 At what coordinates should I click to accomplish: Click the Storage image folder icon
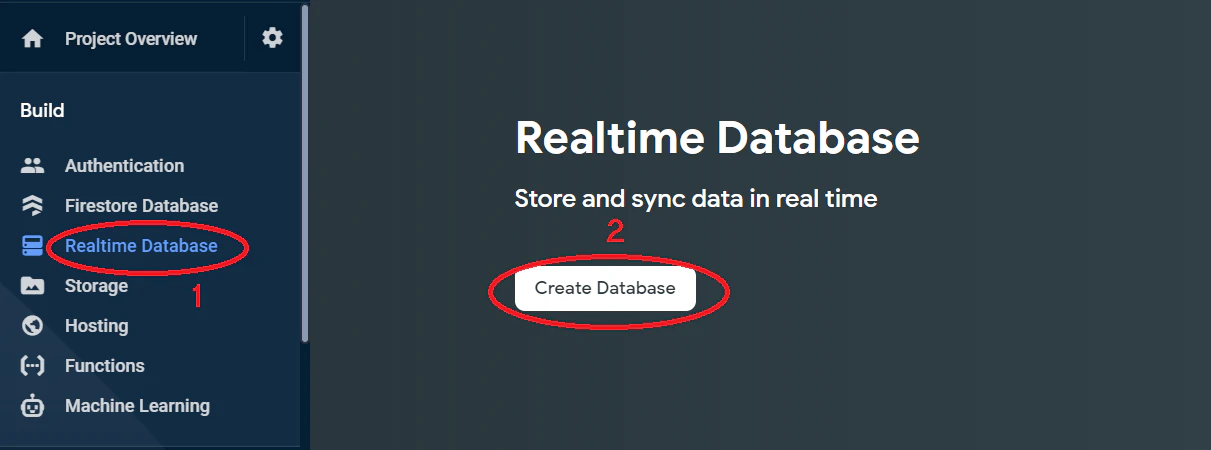[x=33, y=286]
